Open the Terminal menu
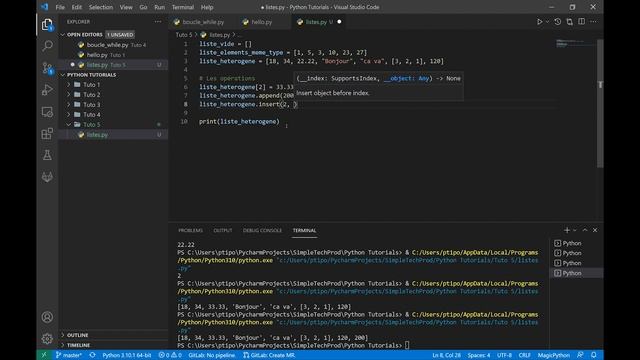The height and width of the screenshot is (360, 640). tap(183, 7)
